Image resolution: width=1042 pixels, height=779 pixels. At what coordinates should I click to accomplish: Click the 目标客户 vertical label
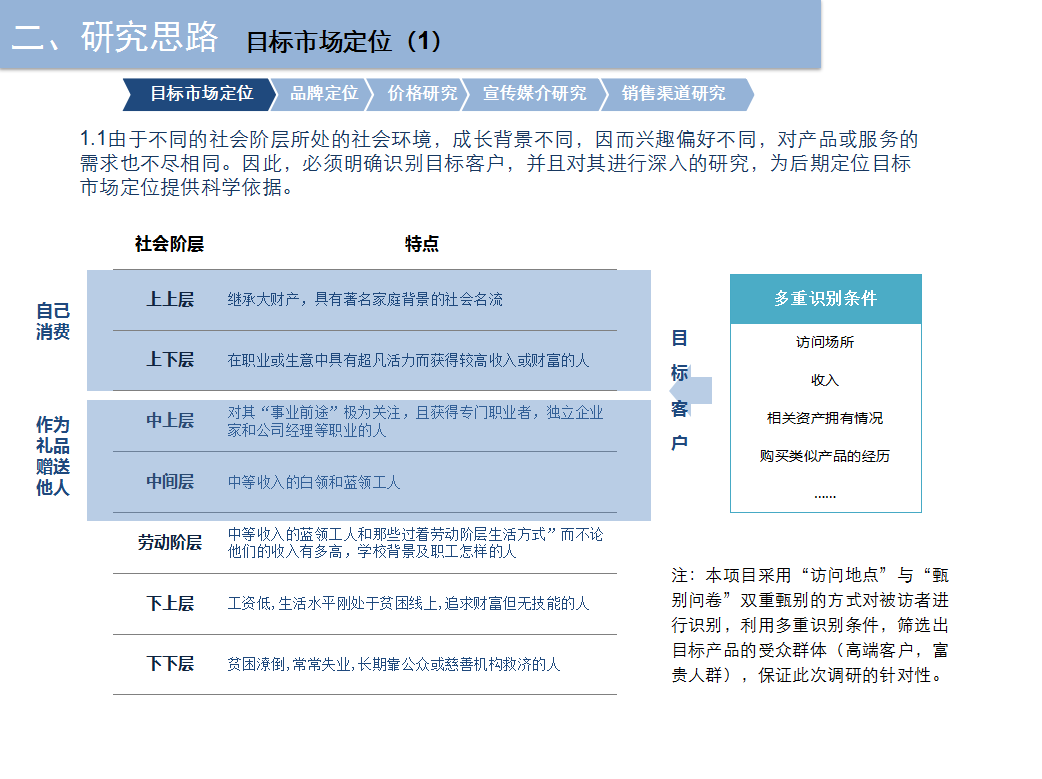[x=679, y=390]
